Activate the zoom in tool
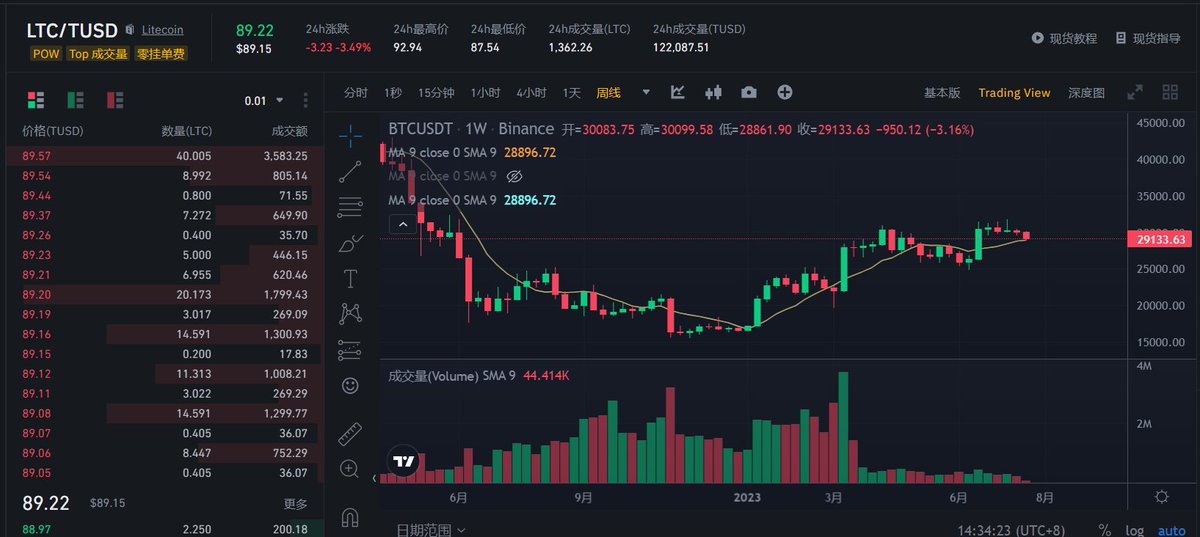The height and width of the screenshot is (537, 1200). click(350, 468)
